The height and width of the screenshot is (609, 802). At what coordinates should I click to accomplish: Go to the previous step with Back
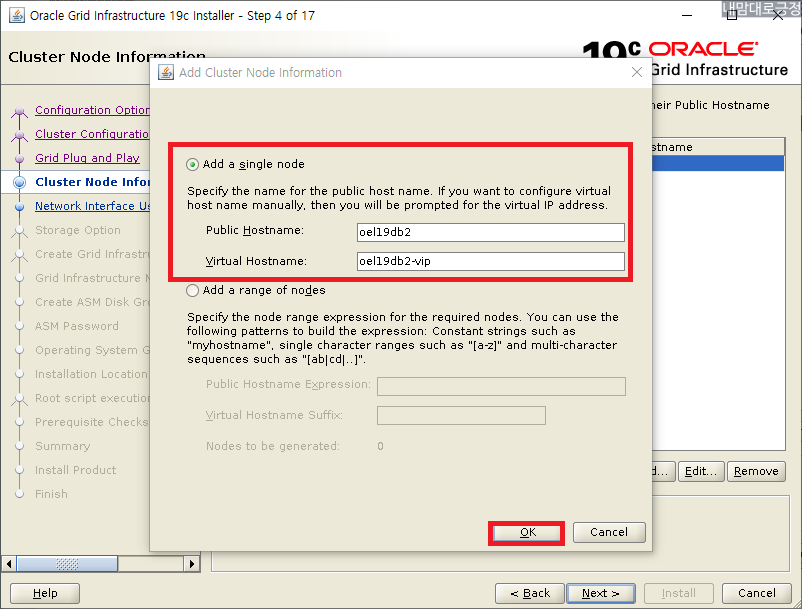530,593
